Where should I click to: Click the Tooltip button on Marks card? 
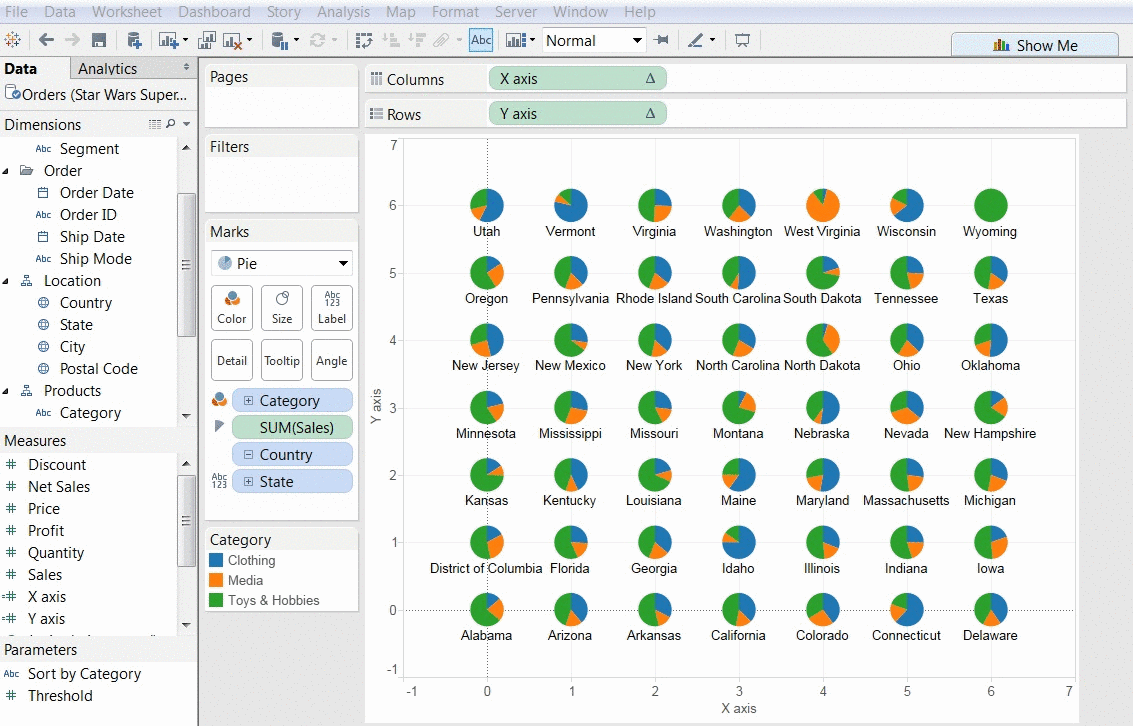282,360
